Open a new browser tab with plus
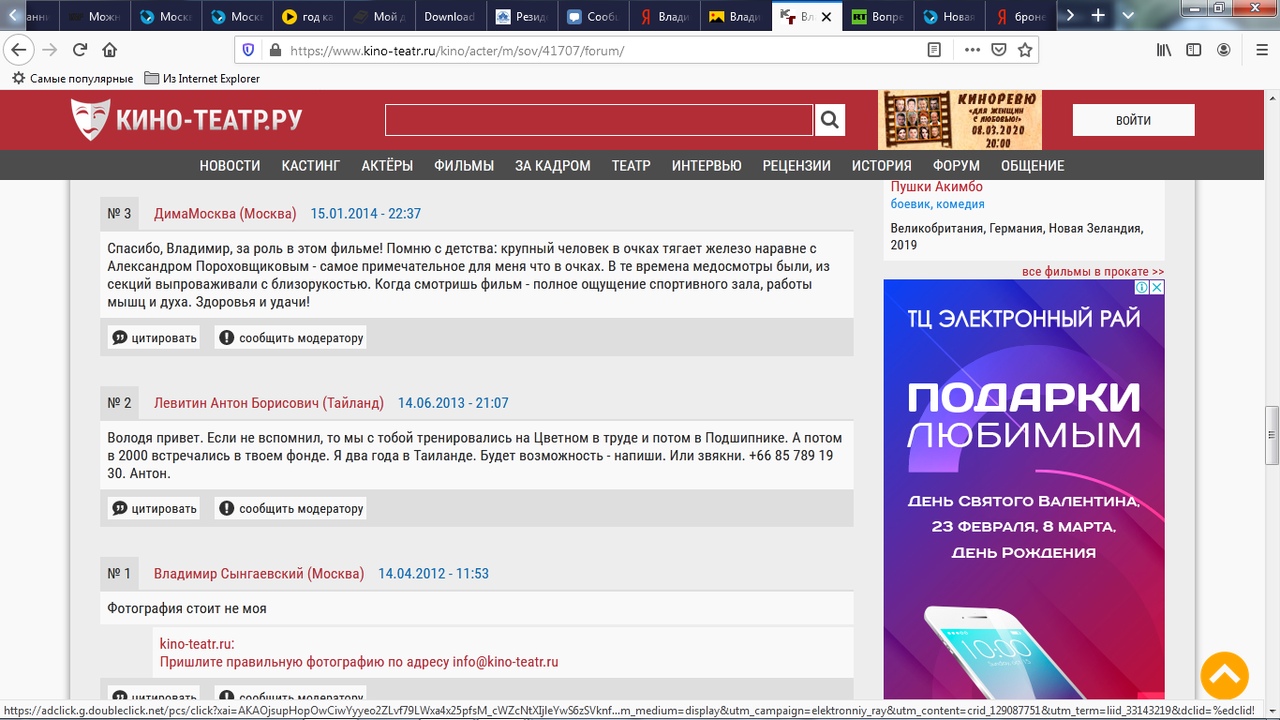The image size is (1280, 720). (x=1098, y=16)
